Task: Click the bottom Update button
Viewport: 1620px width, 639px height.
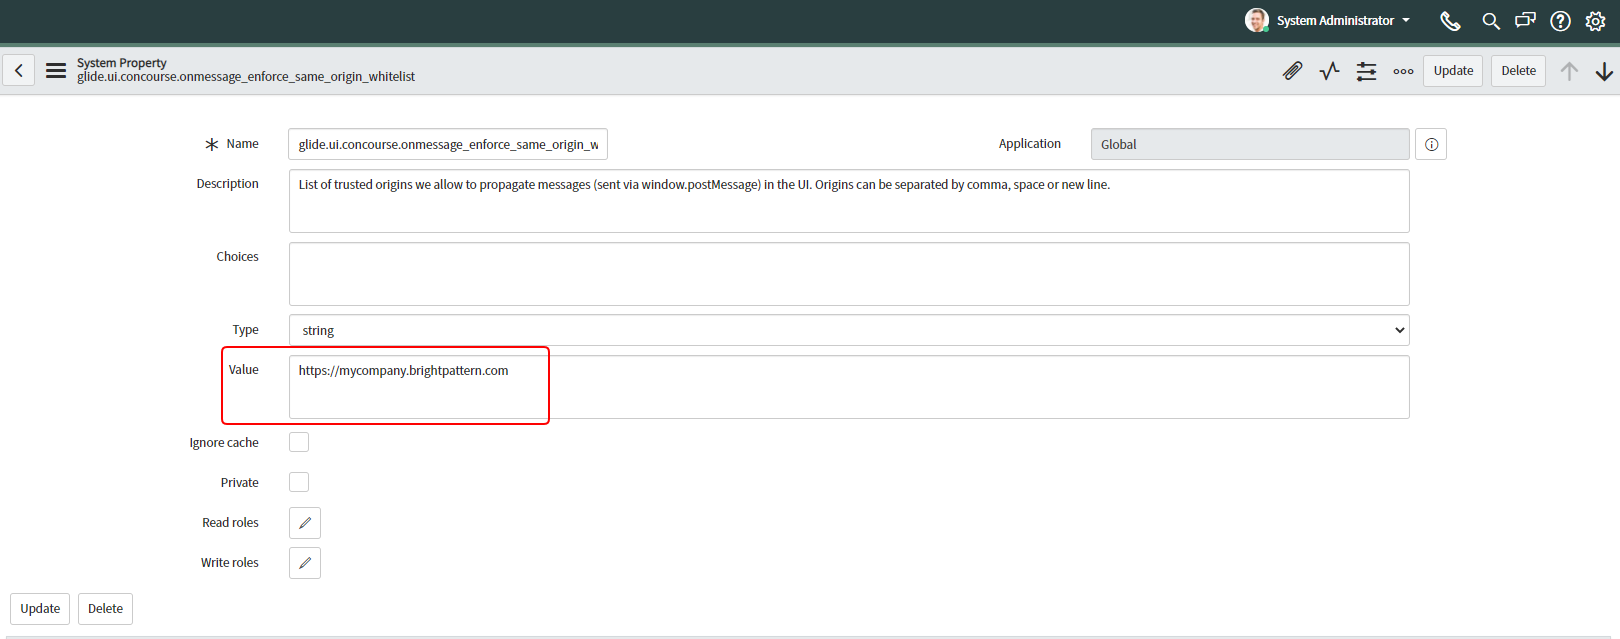Action: click(x=40, y=609)
